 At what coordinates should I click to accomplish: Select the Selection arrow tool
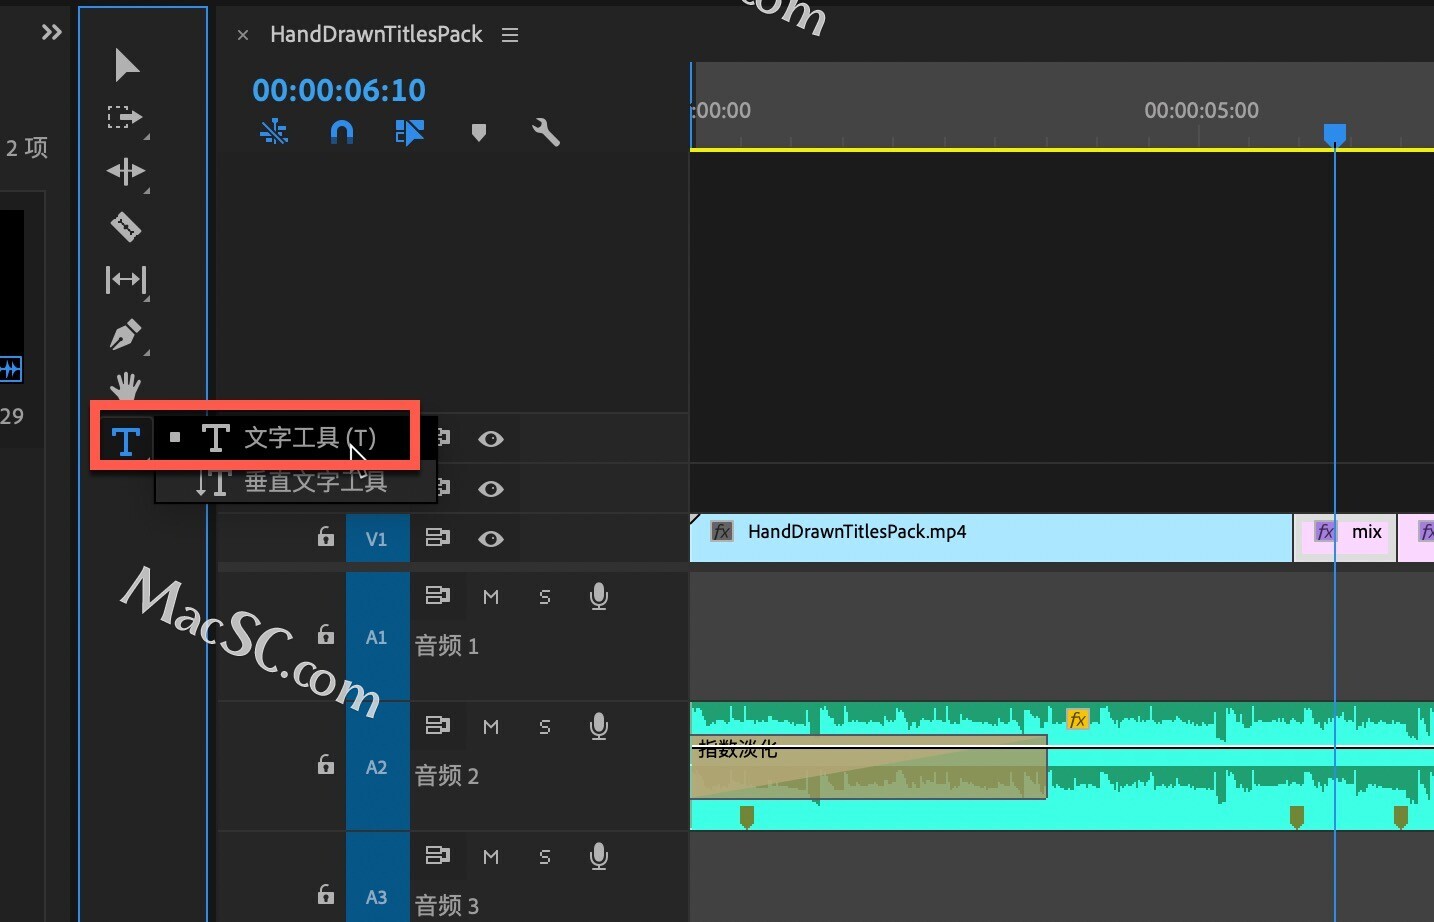[126, 65]
